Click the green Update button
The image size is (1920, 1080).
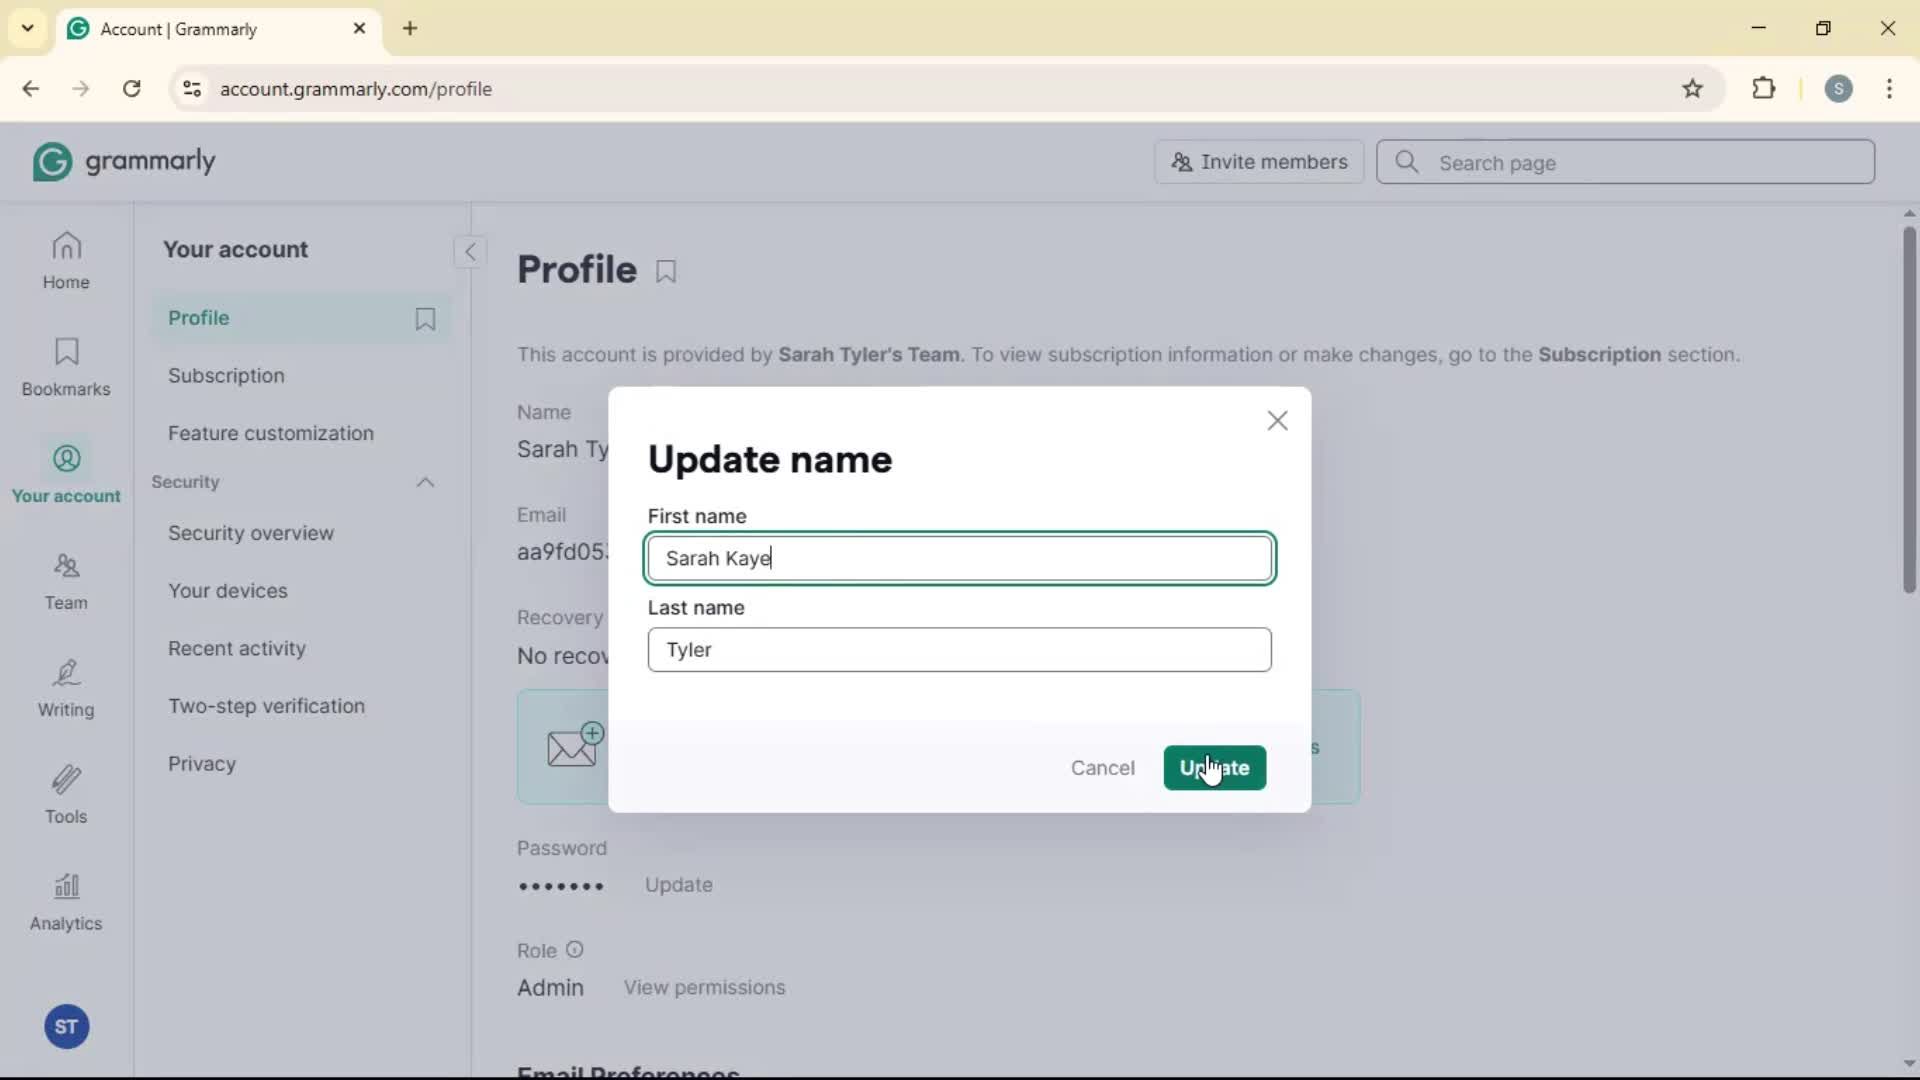(1214, 768)
